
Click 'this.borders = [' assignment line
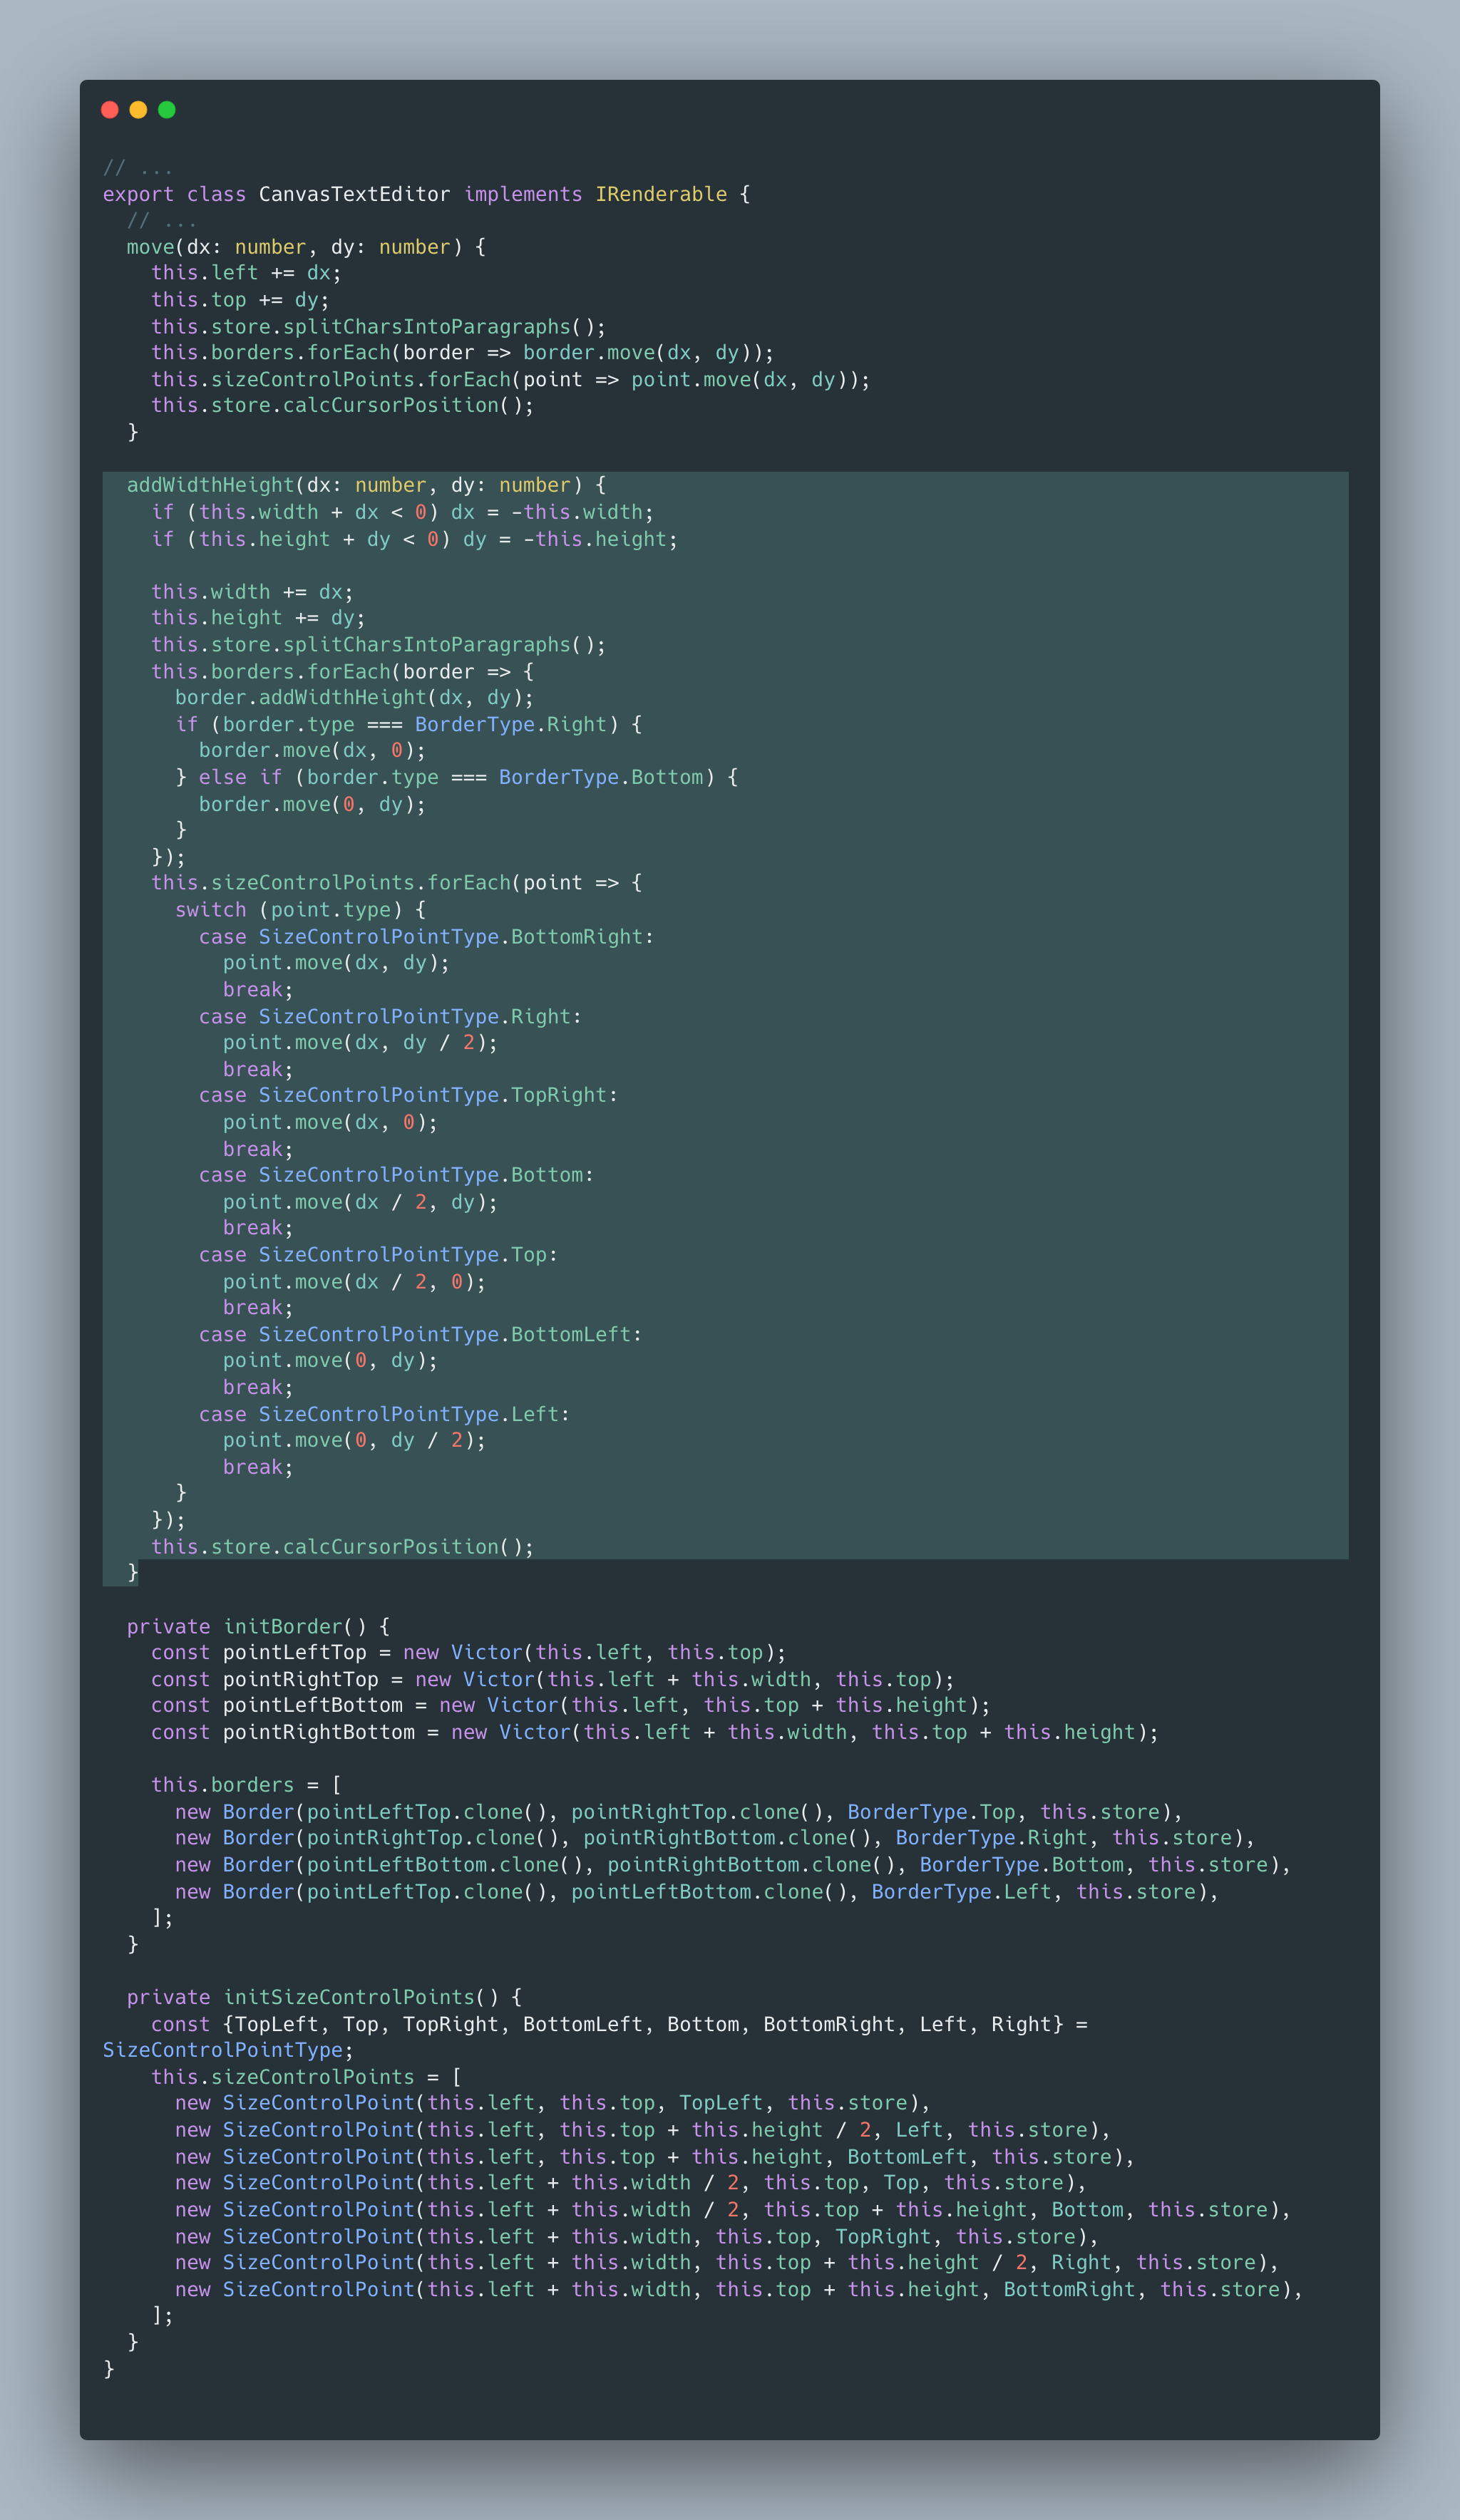pyautogui.click(x=246, y=1785)
